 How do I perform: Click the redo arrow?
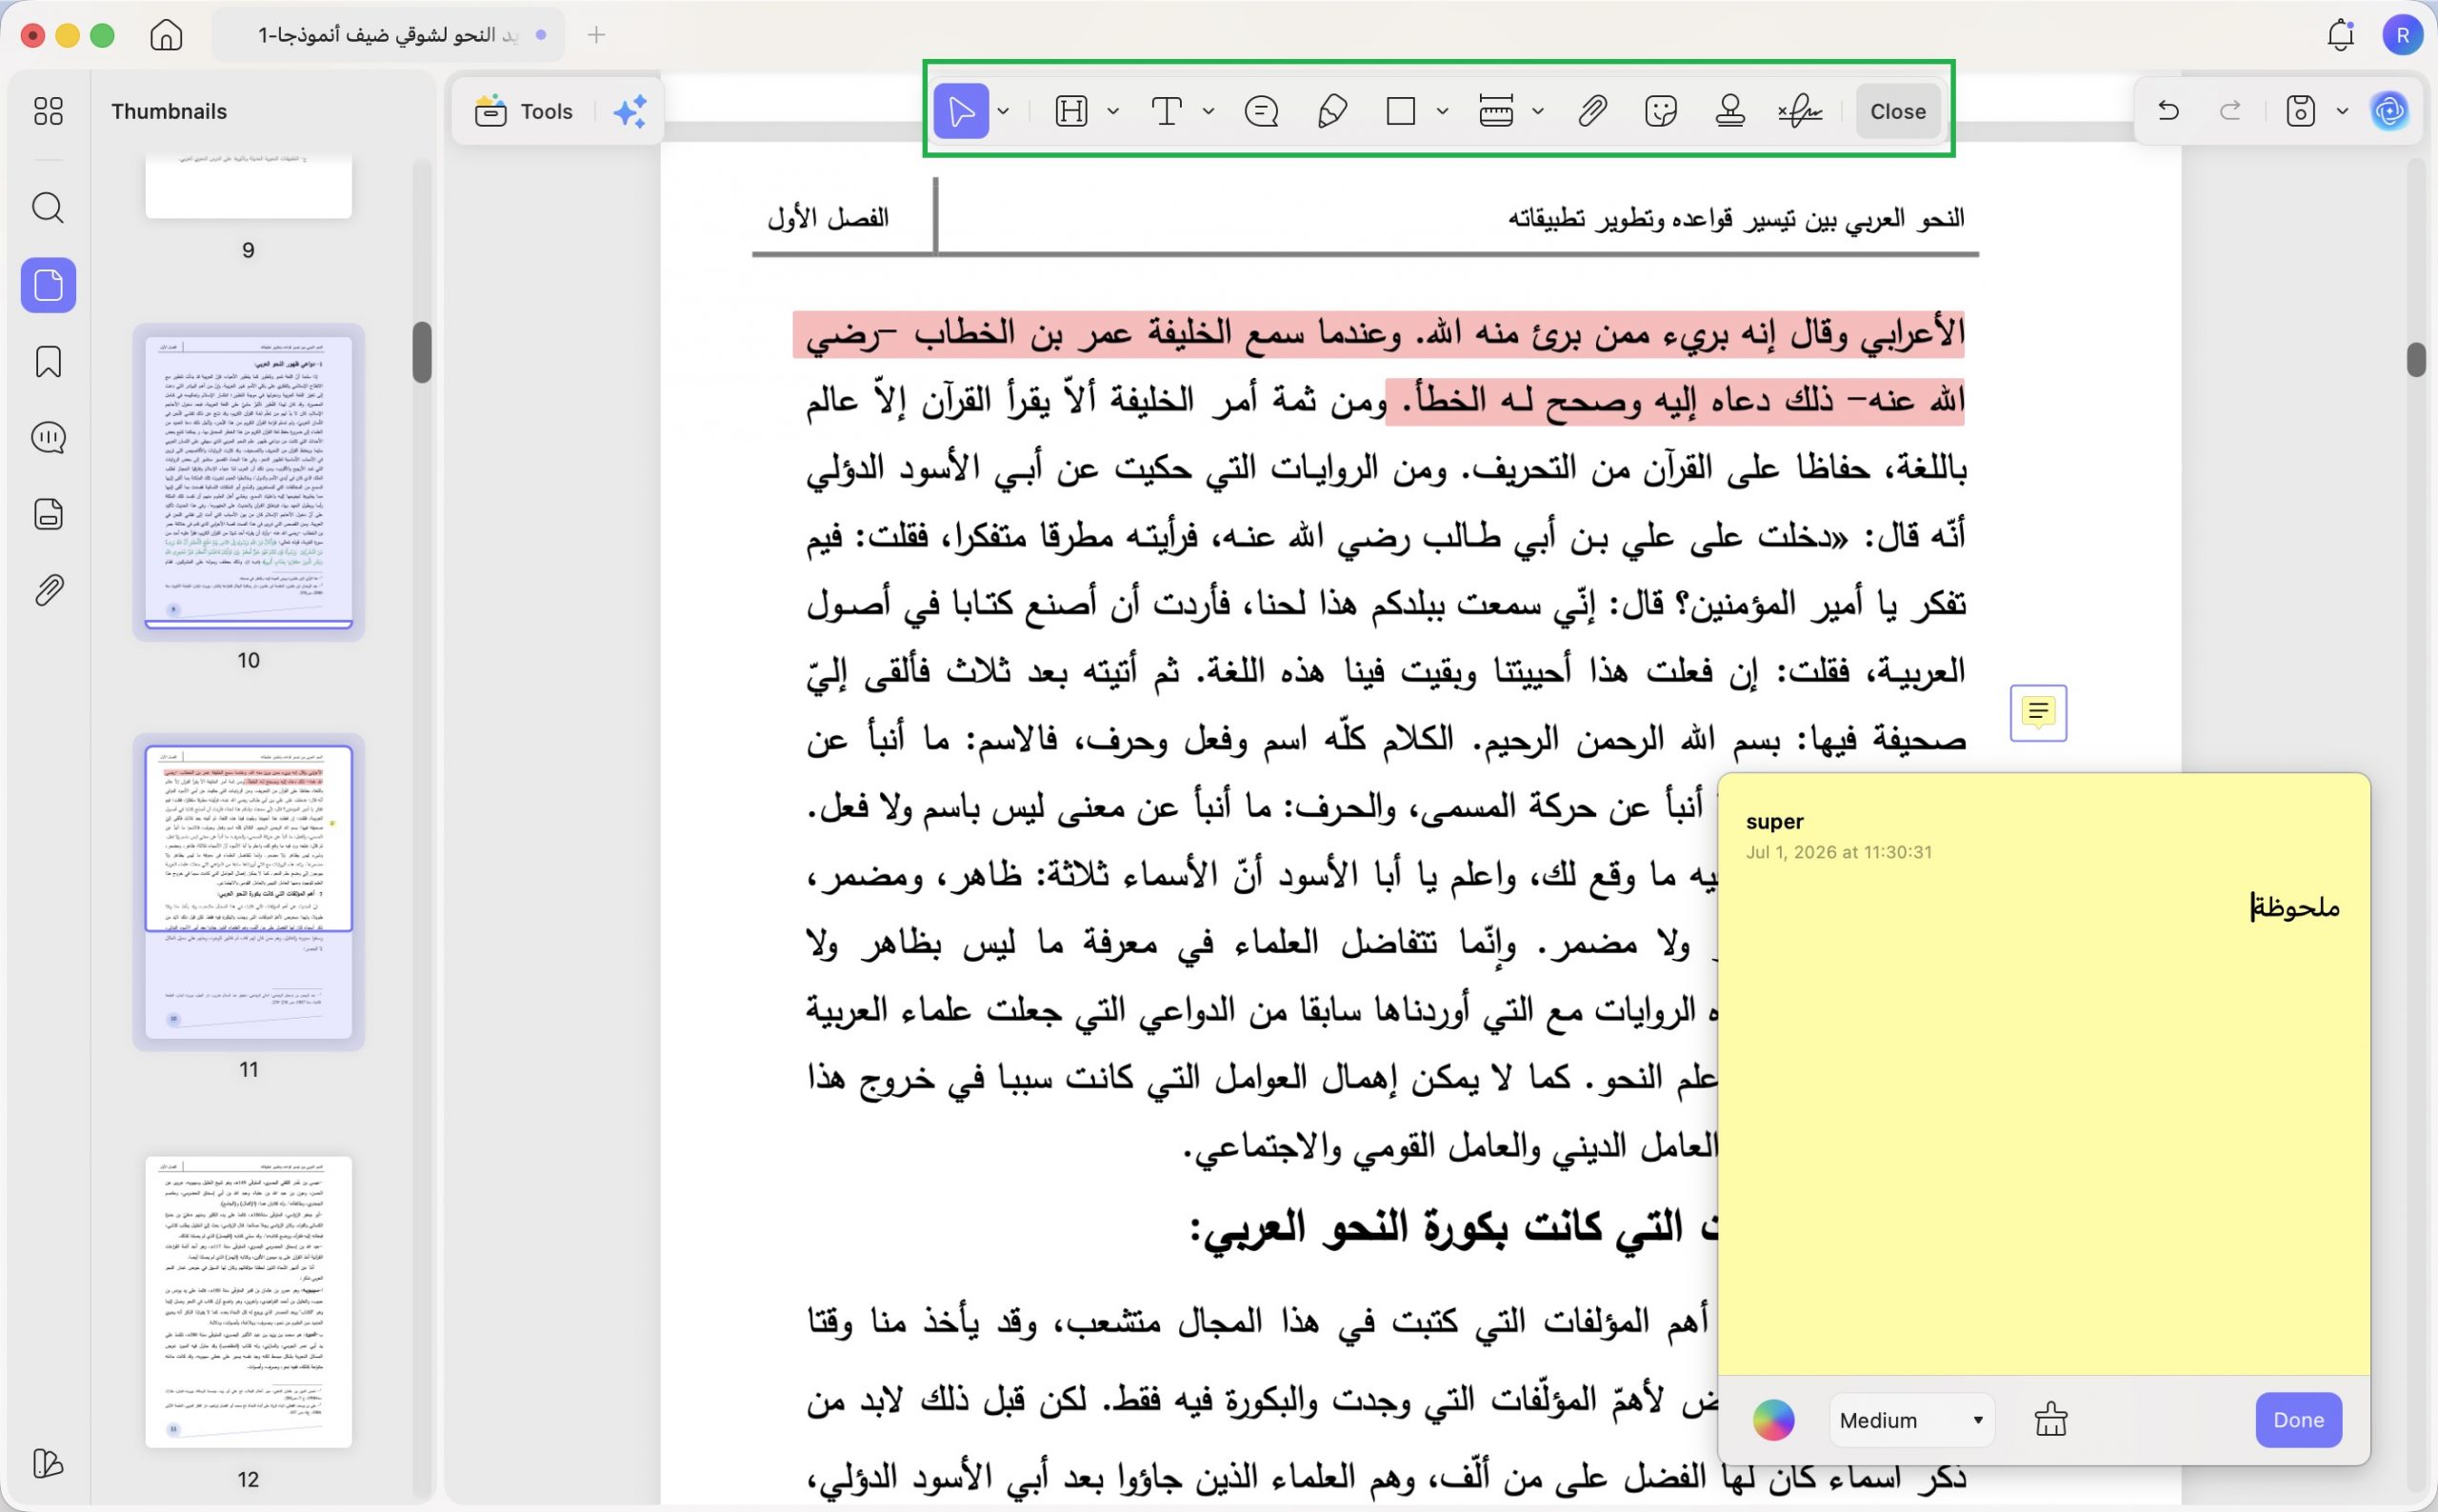2230,111
